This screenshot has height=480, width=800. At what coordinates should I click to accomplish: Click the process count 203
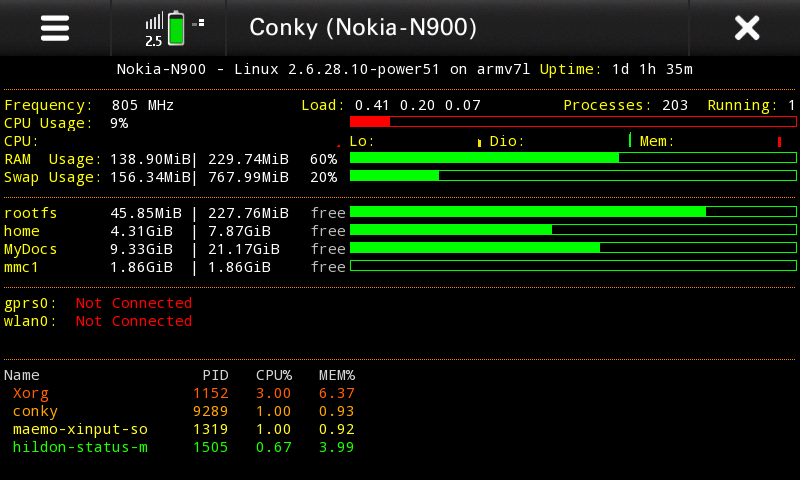point(675,106)
